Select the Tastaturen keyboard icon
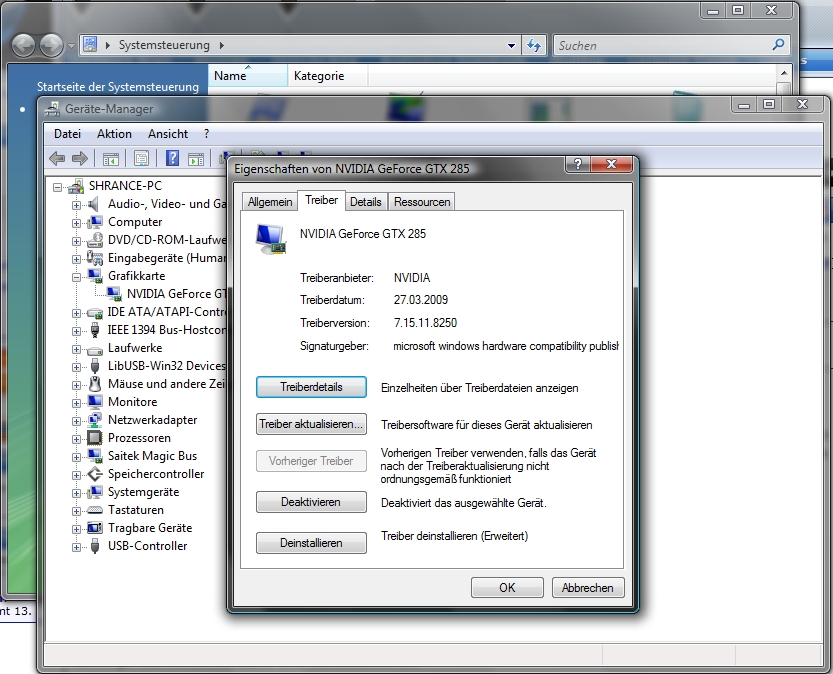833x674 pixels. click(95, 510)
